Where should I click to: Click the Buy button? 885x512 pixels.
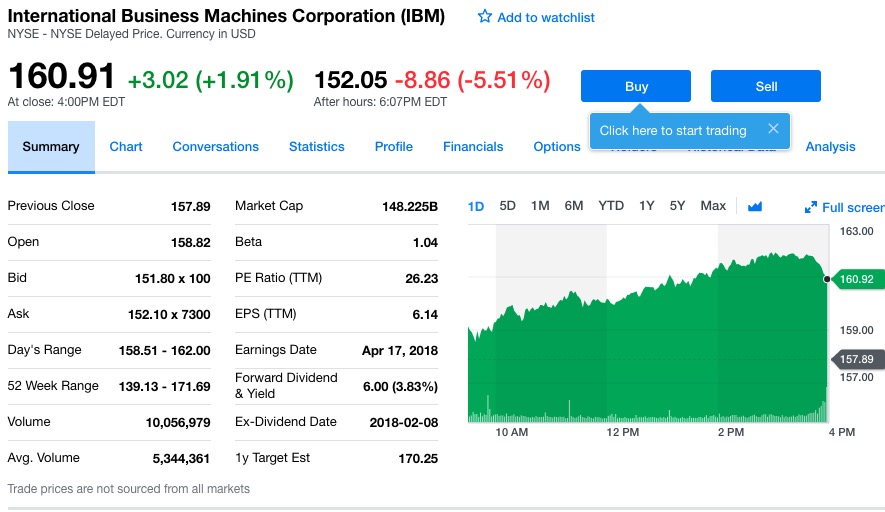(636, 86)
